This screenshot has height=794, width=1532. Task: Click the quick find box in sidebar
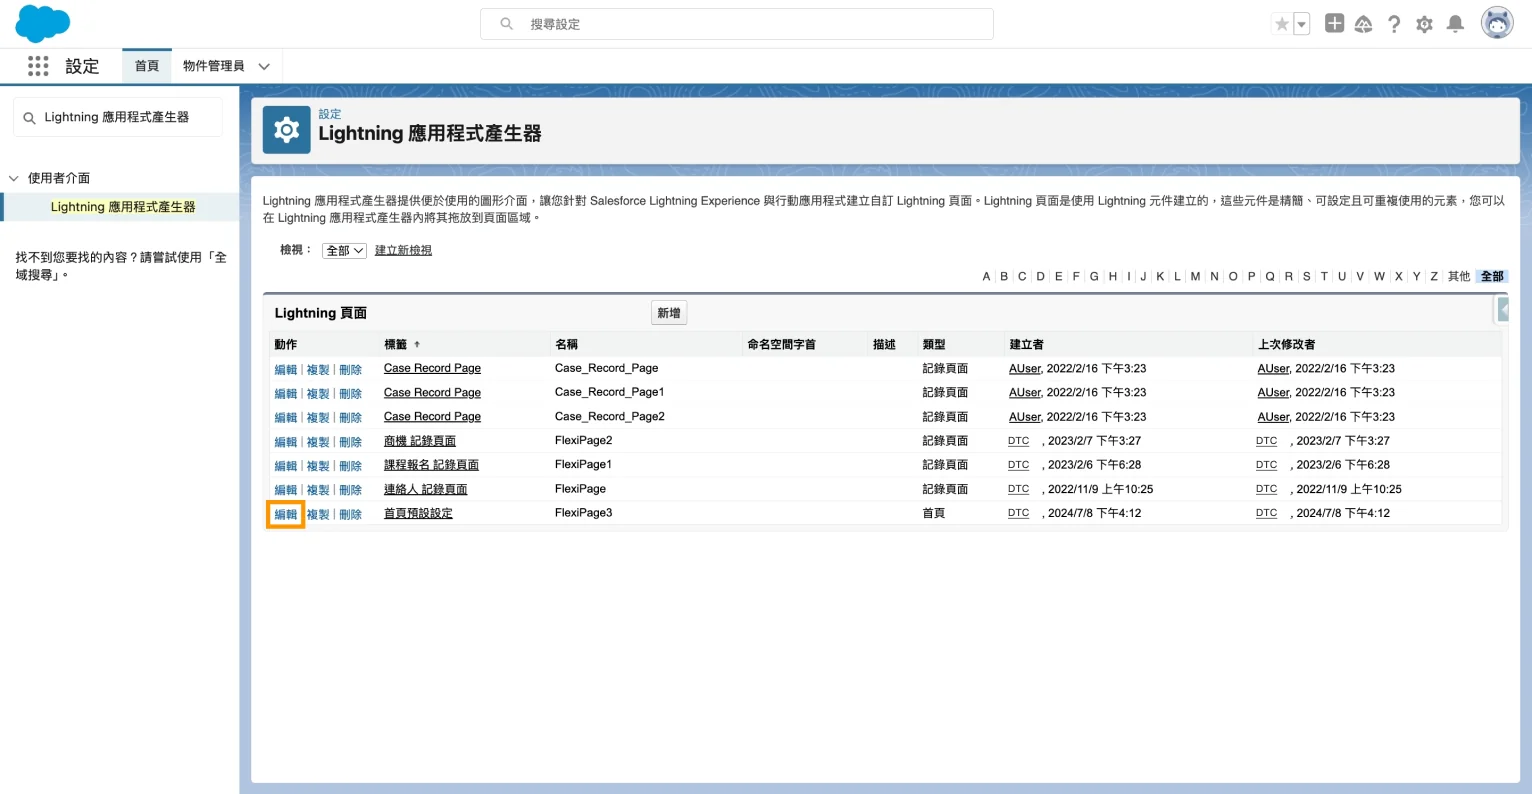click(x=118, y=117)
